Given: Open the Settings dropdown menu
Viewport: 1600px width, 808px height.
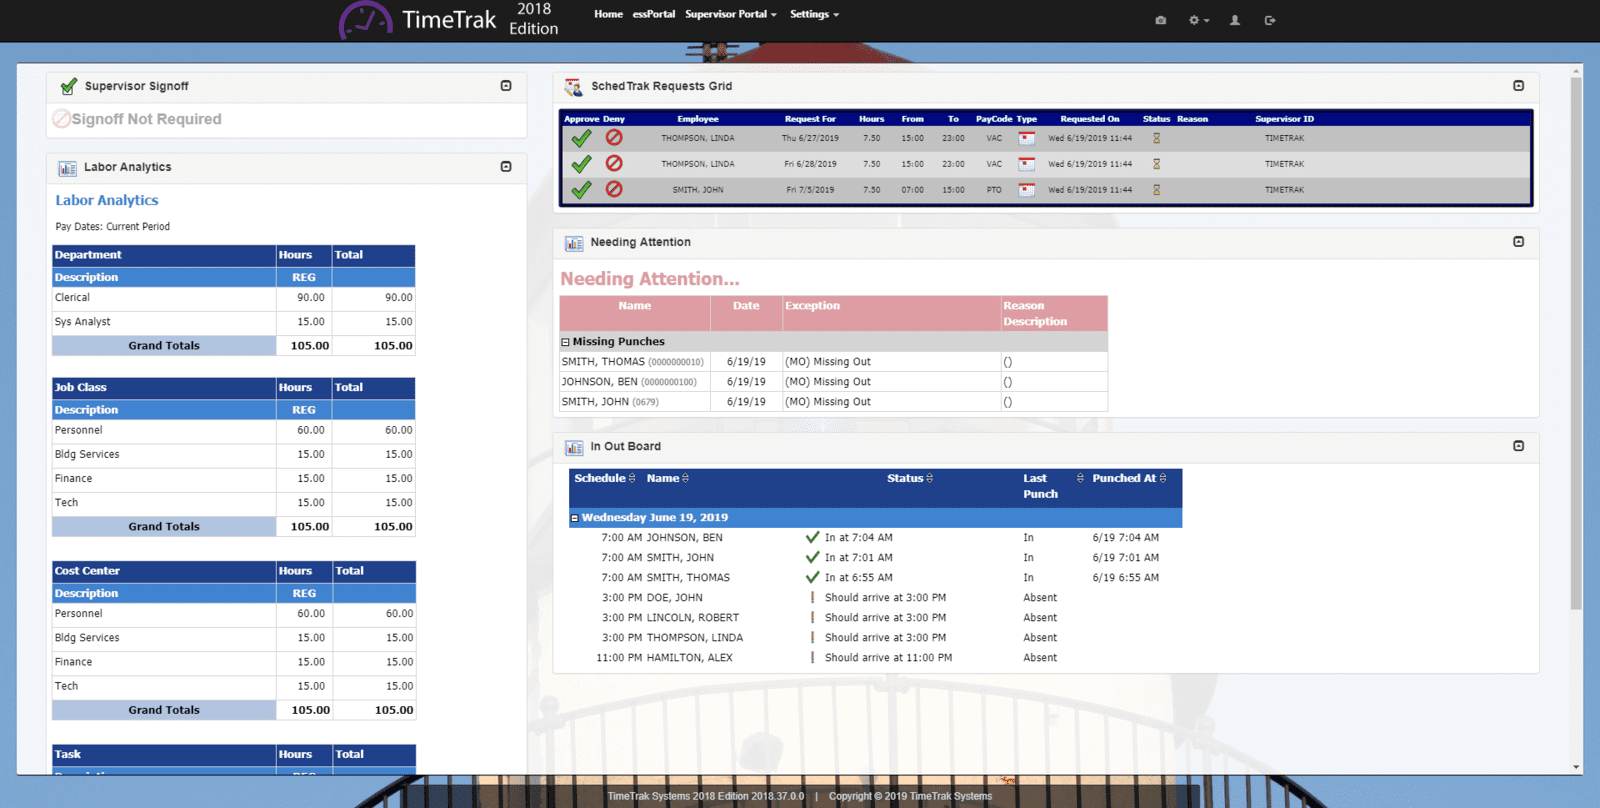Looking at the screenshot, I should coord(814,14).
